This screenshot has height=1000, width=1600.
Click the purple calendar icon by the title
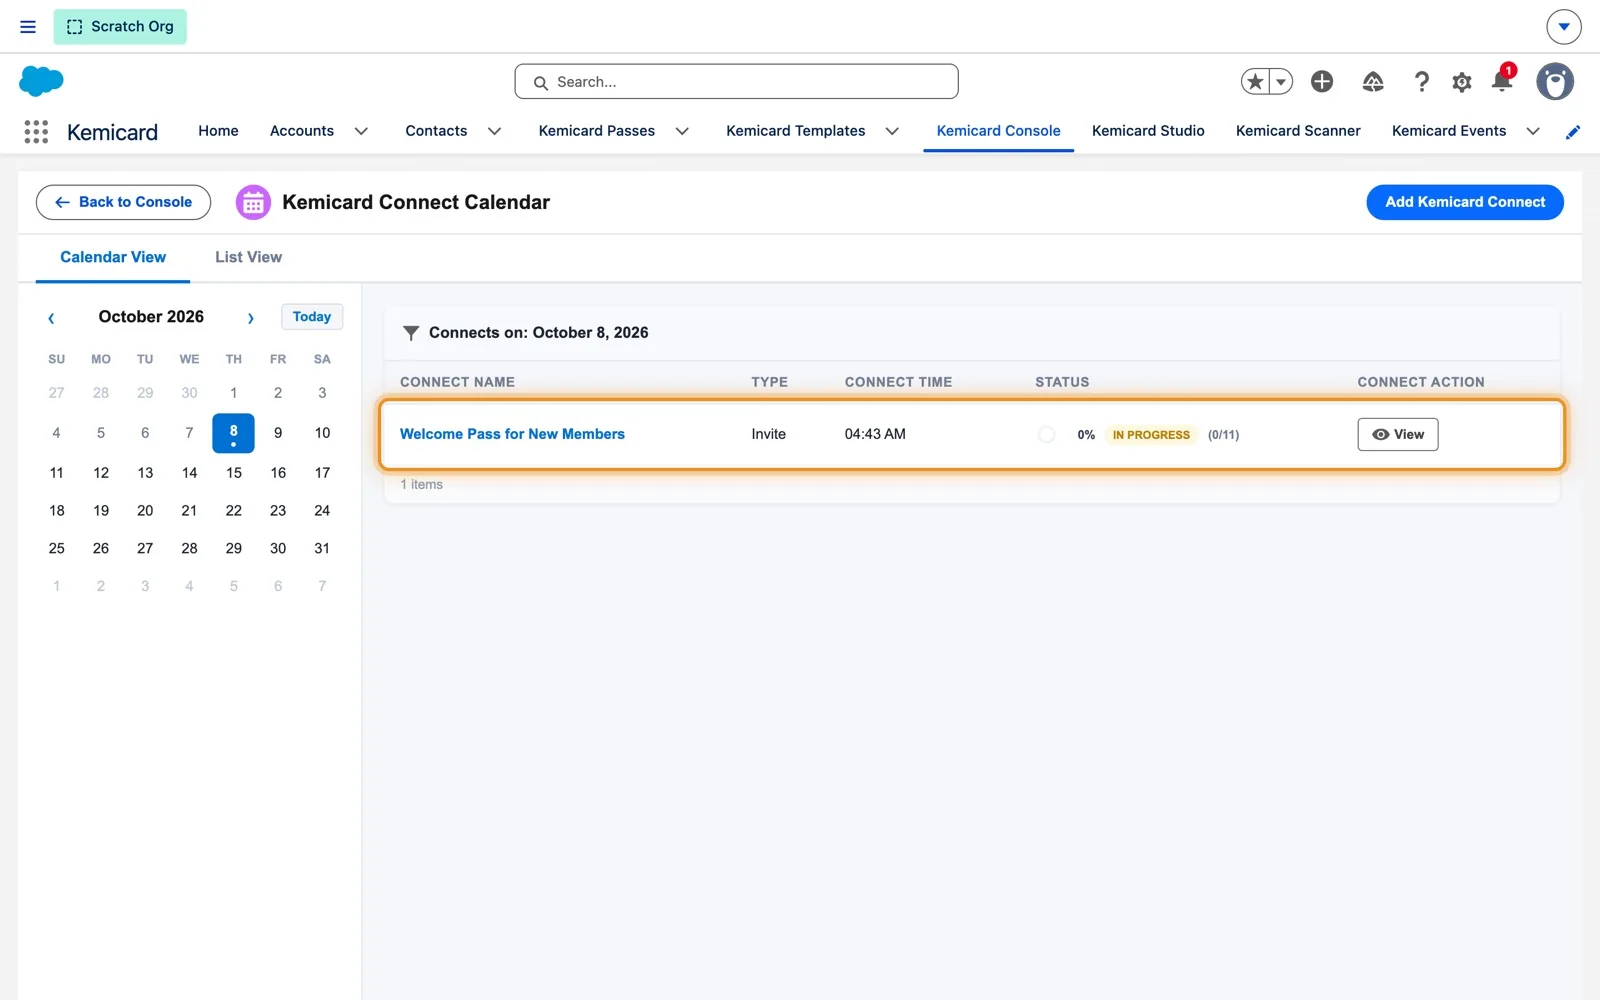point(253,203)
